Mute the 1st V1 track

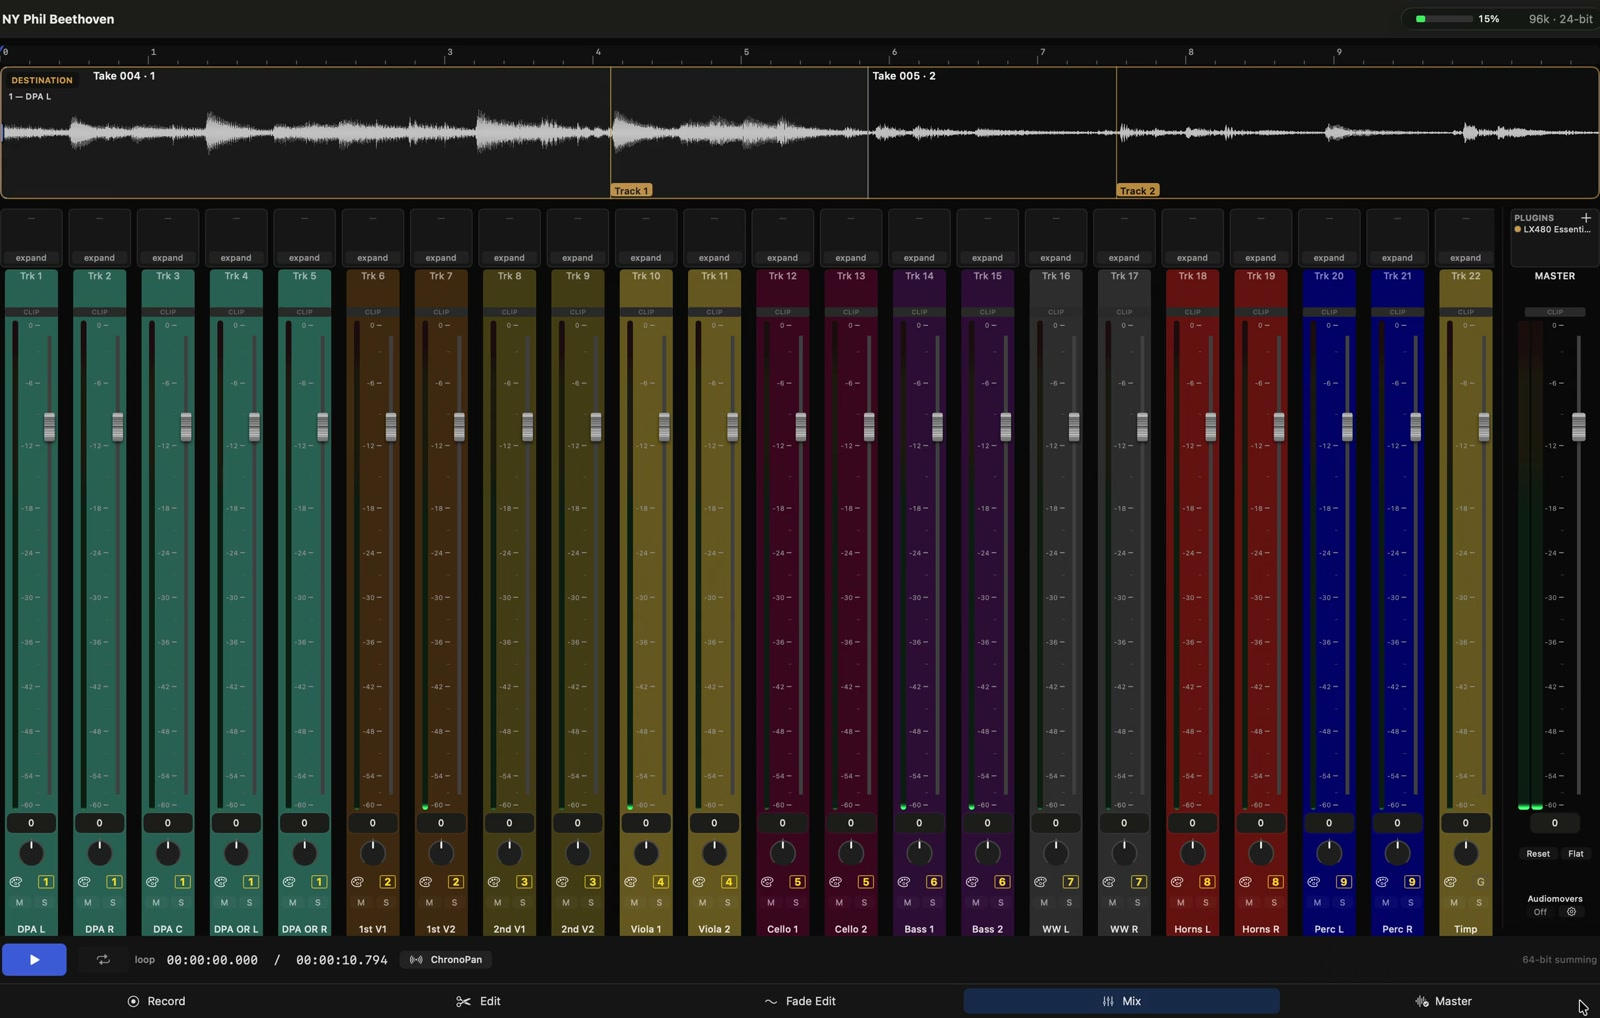coord(361,903)
